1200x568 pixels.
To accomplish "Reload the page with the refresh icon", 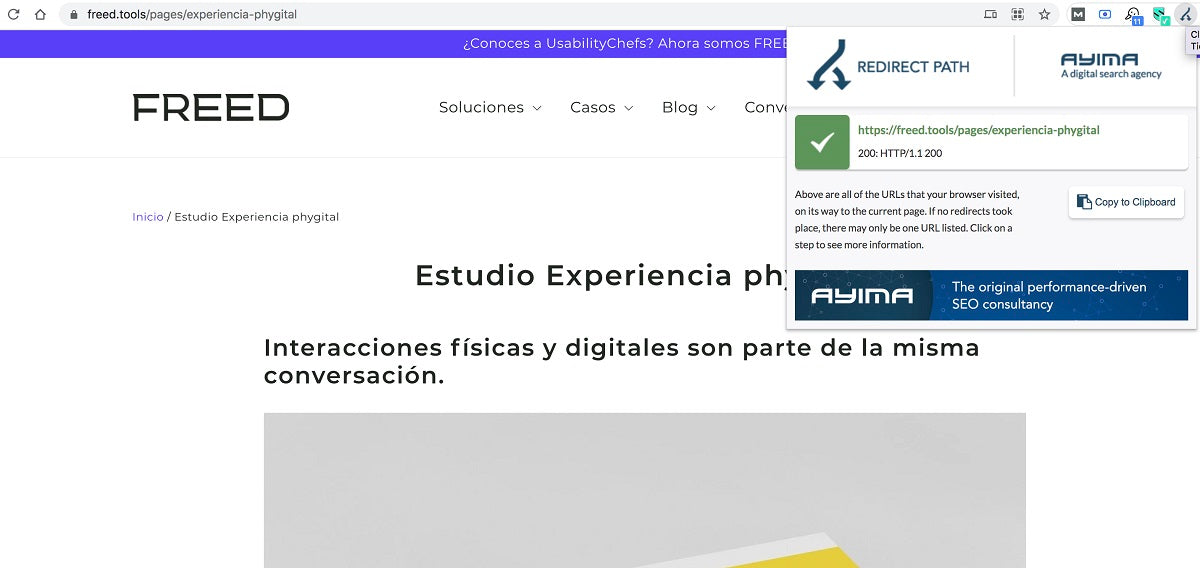I will 14,14.
